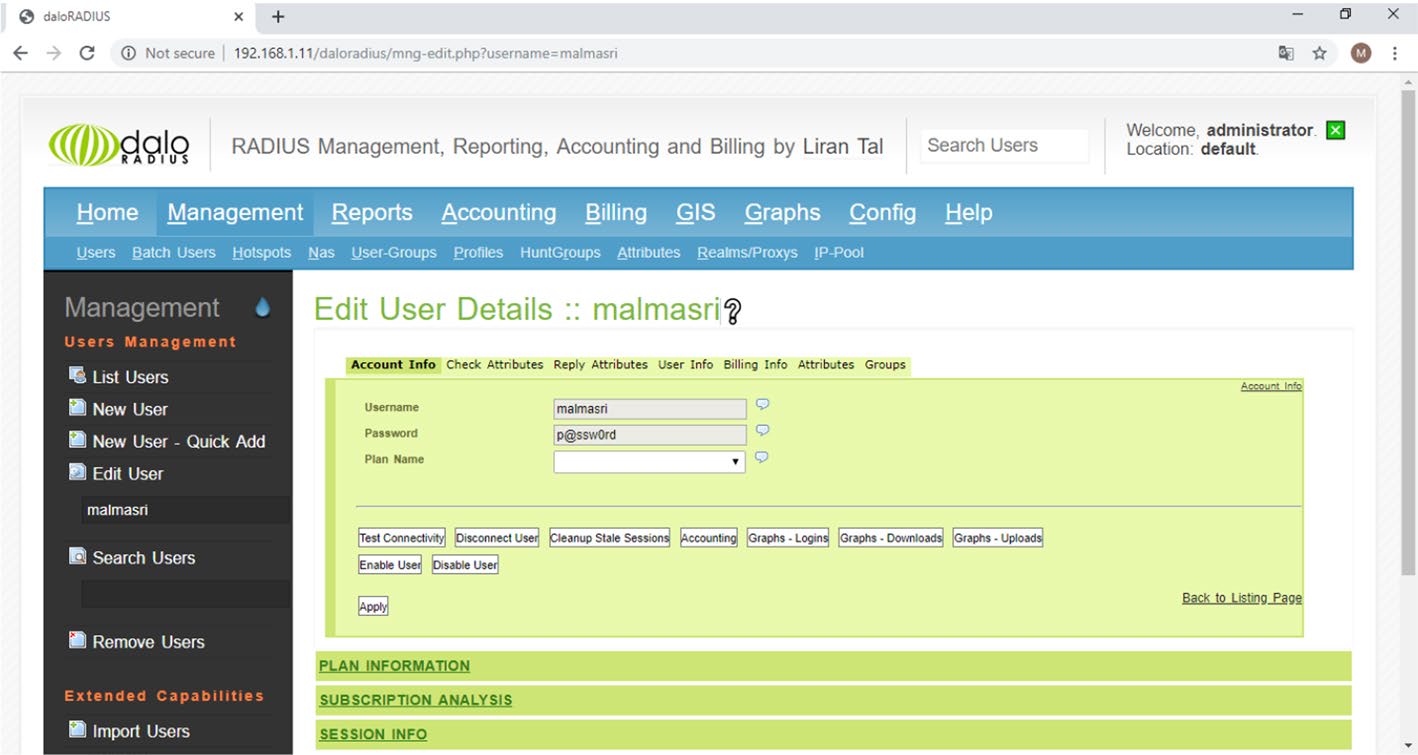Image resolution: width=1418 pixels, height=755 pixels.
Task: Click the Test Connectivity button
Action: tap(401, 538)
